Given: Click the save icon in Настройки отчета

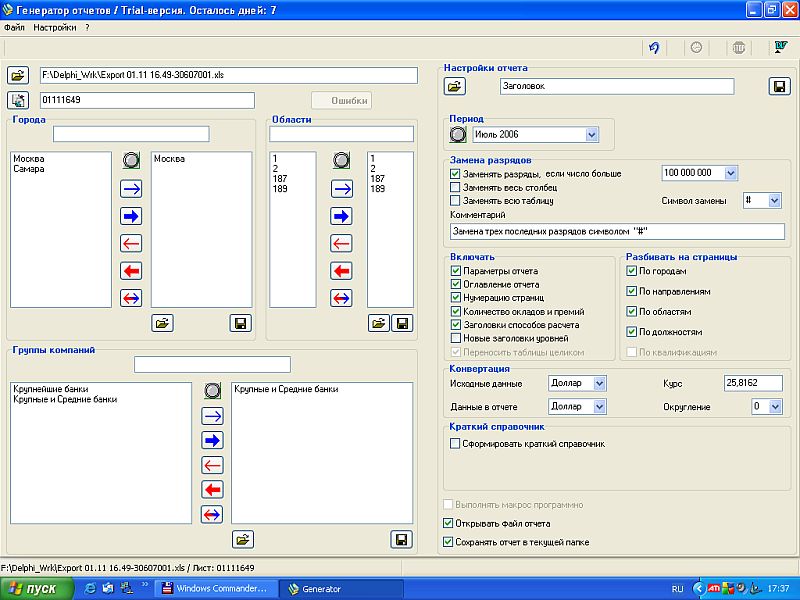Looking at the screenshot, I should [x=780, y=87].
